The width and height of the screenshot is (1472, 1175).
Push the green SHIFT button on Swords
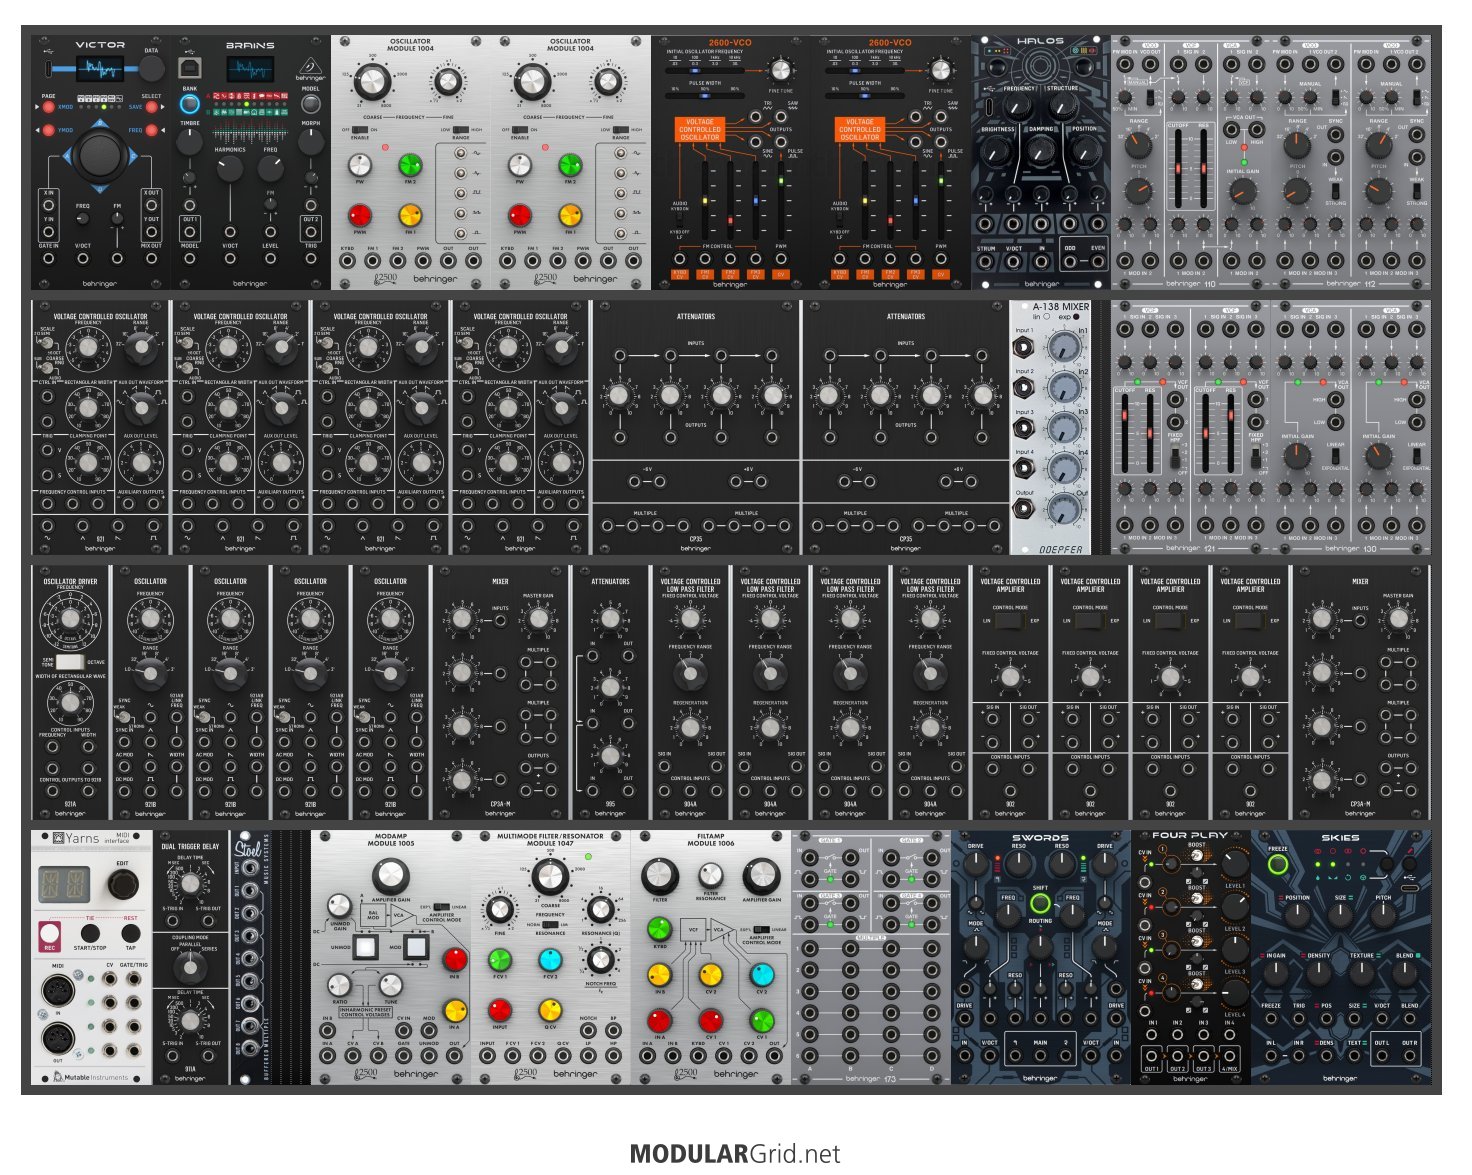tap(1040, 903)
